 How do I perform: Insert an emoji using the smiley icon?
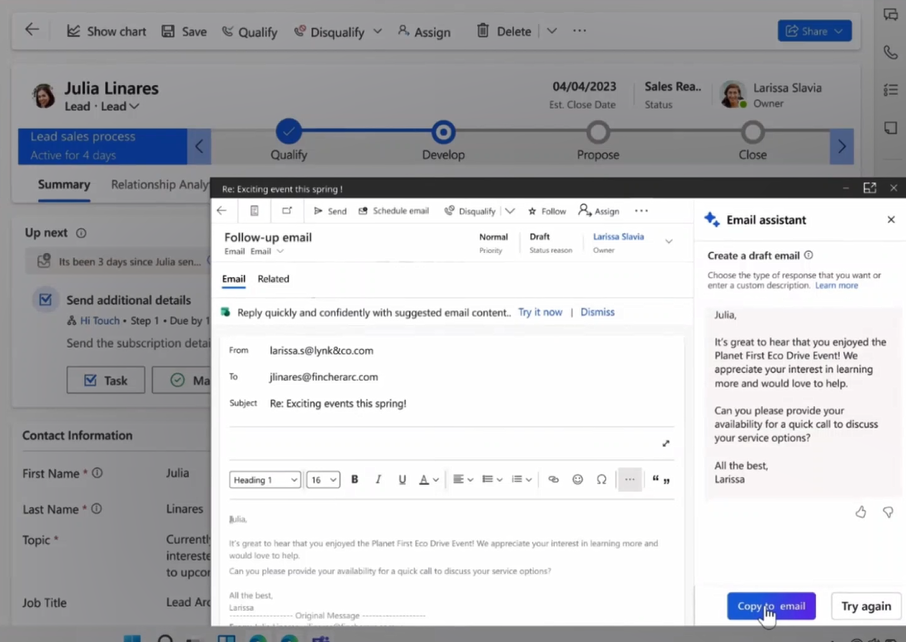[x=577, y=479]
